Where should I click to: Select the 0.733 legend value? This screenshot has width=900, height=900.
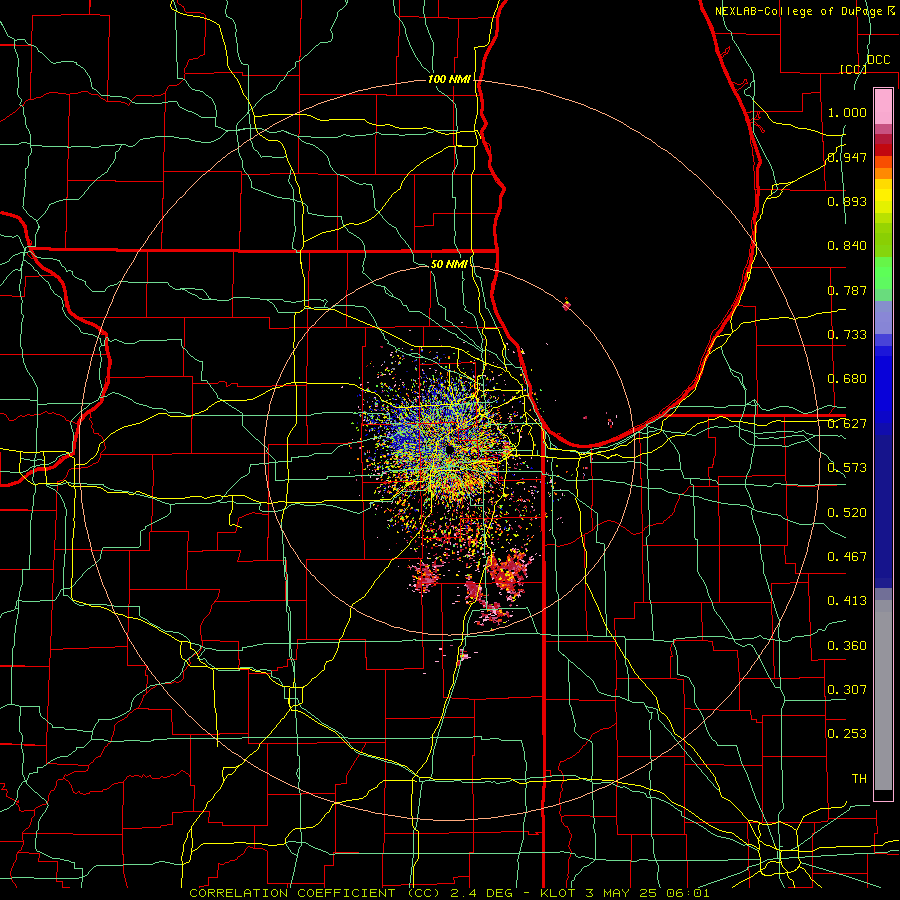(x=847, y=335)
